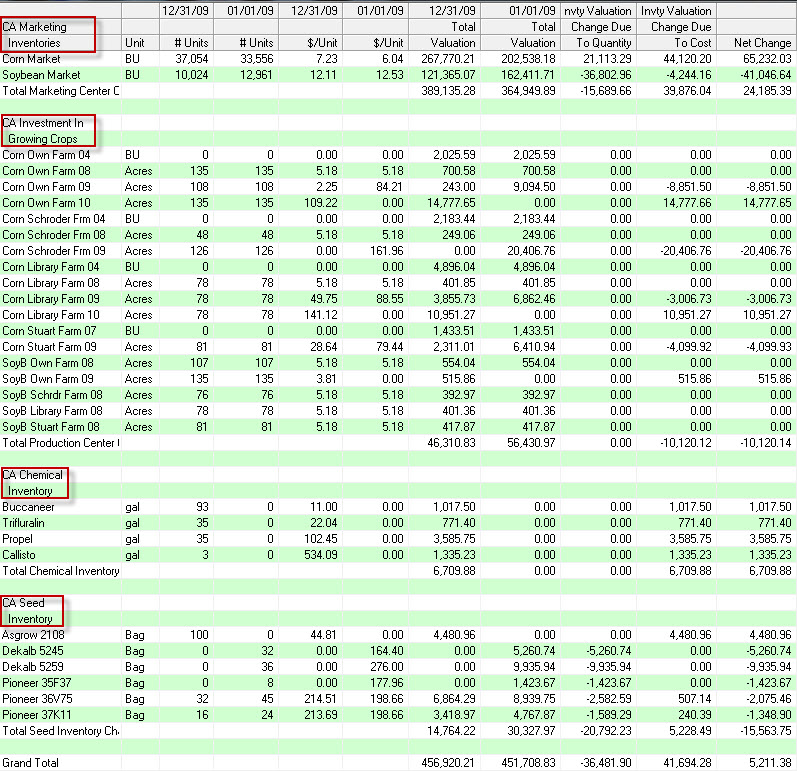The width and height of the screenshot is (797, 771).
Task: Select the Buccaneer chemical row label
Action: click(26, 507)
